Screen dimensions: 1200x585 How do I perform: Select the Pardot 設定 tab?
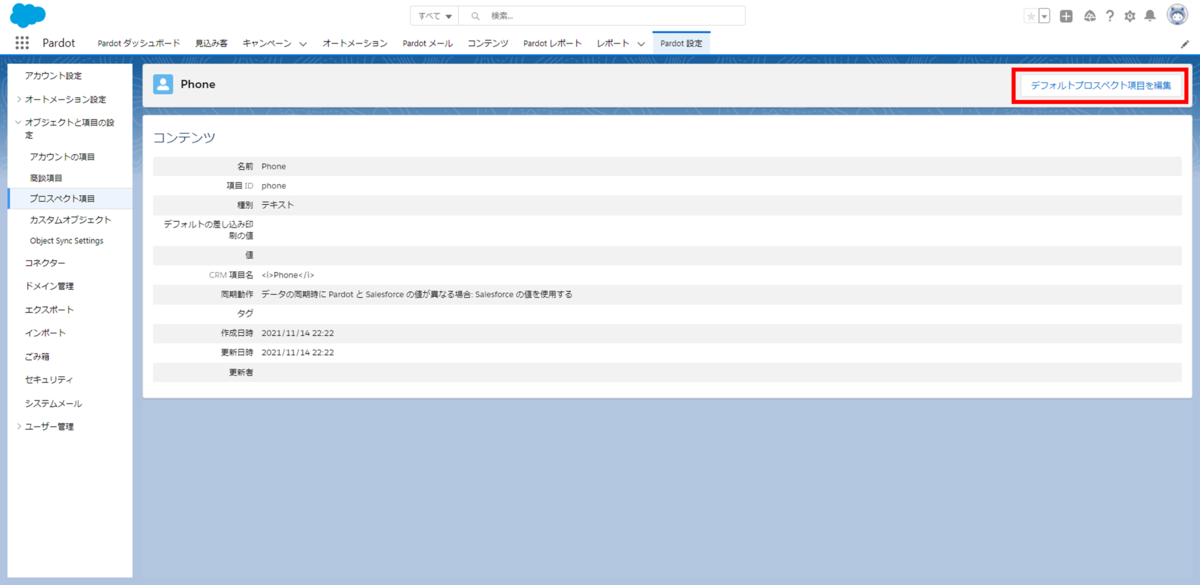681,43
